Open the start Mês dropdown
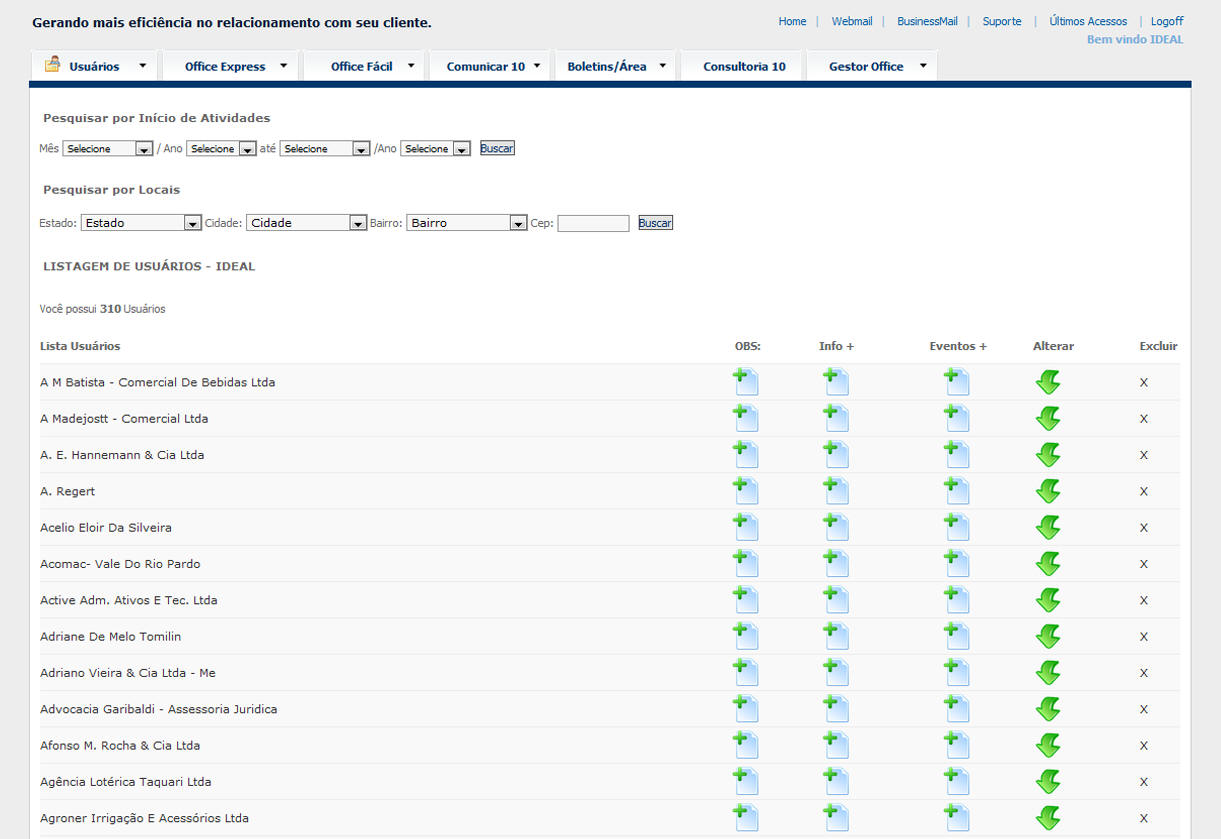Image resolution: width=1221 pixels, height=839 pixels. (107, 149)
